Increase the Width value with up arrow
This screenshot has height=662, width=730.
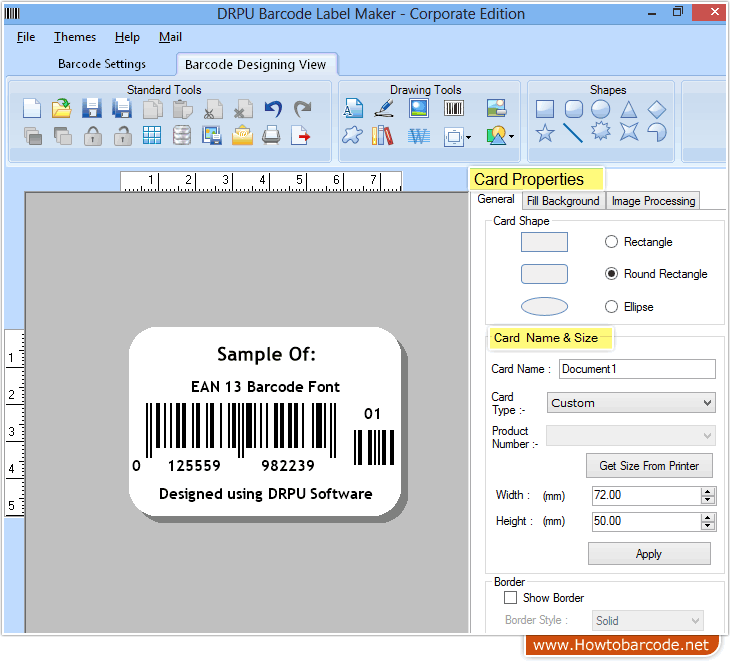(708, 491)
